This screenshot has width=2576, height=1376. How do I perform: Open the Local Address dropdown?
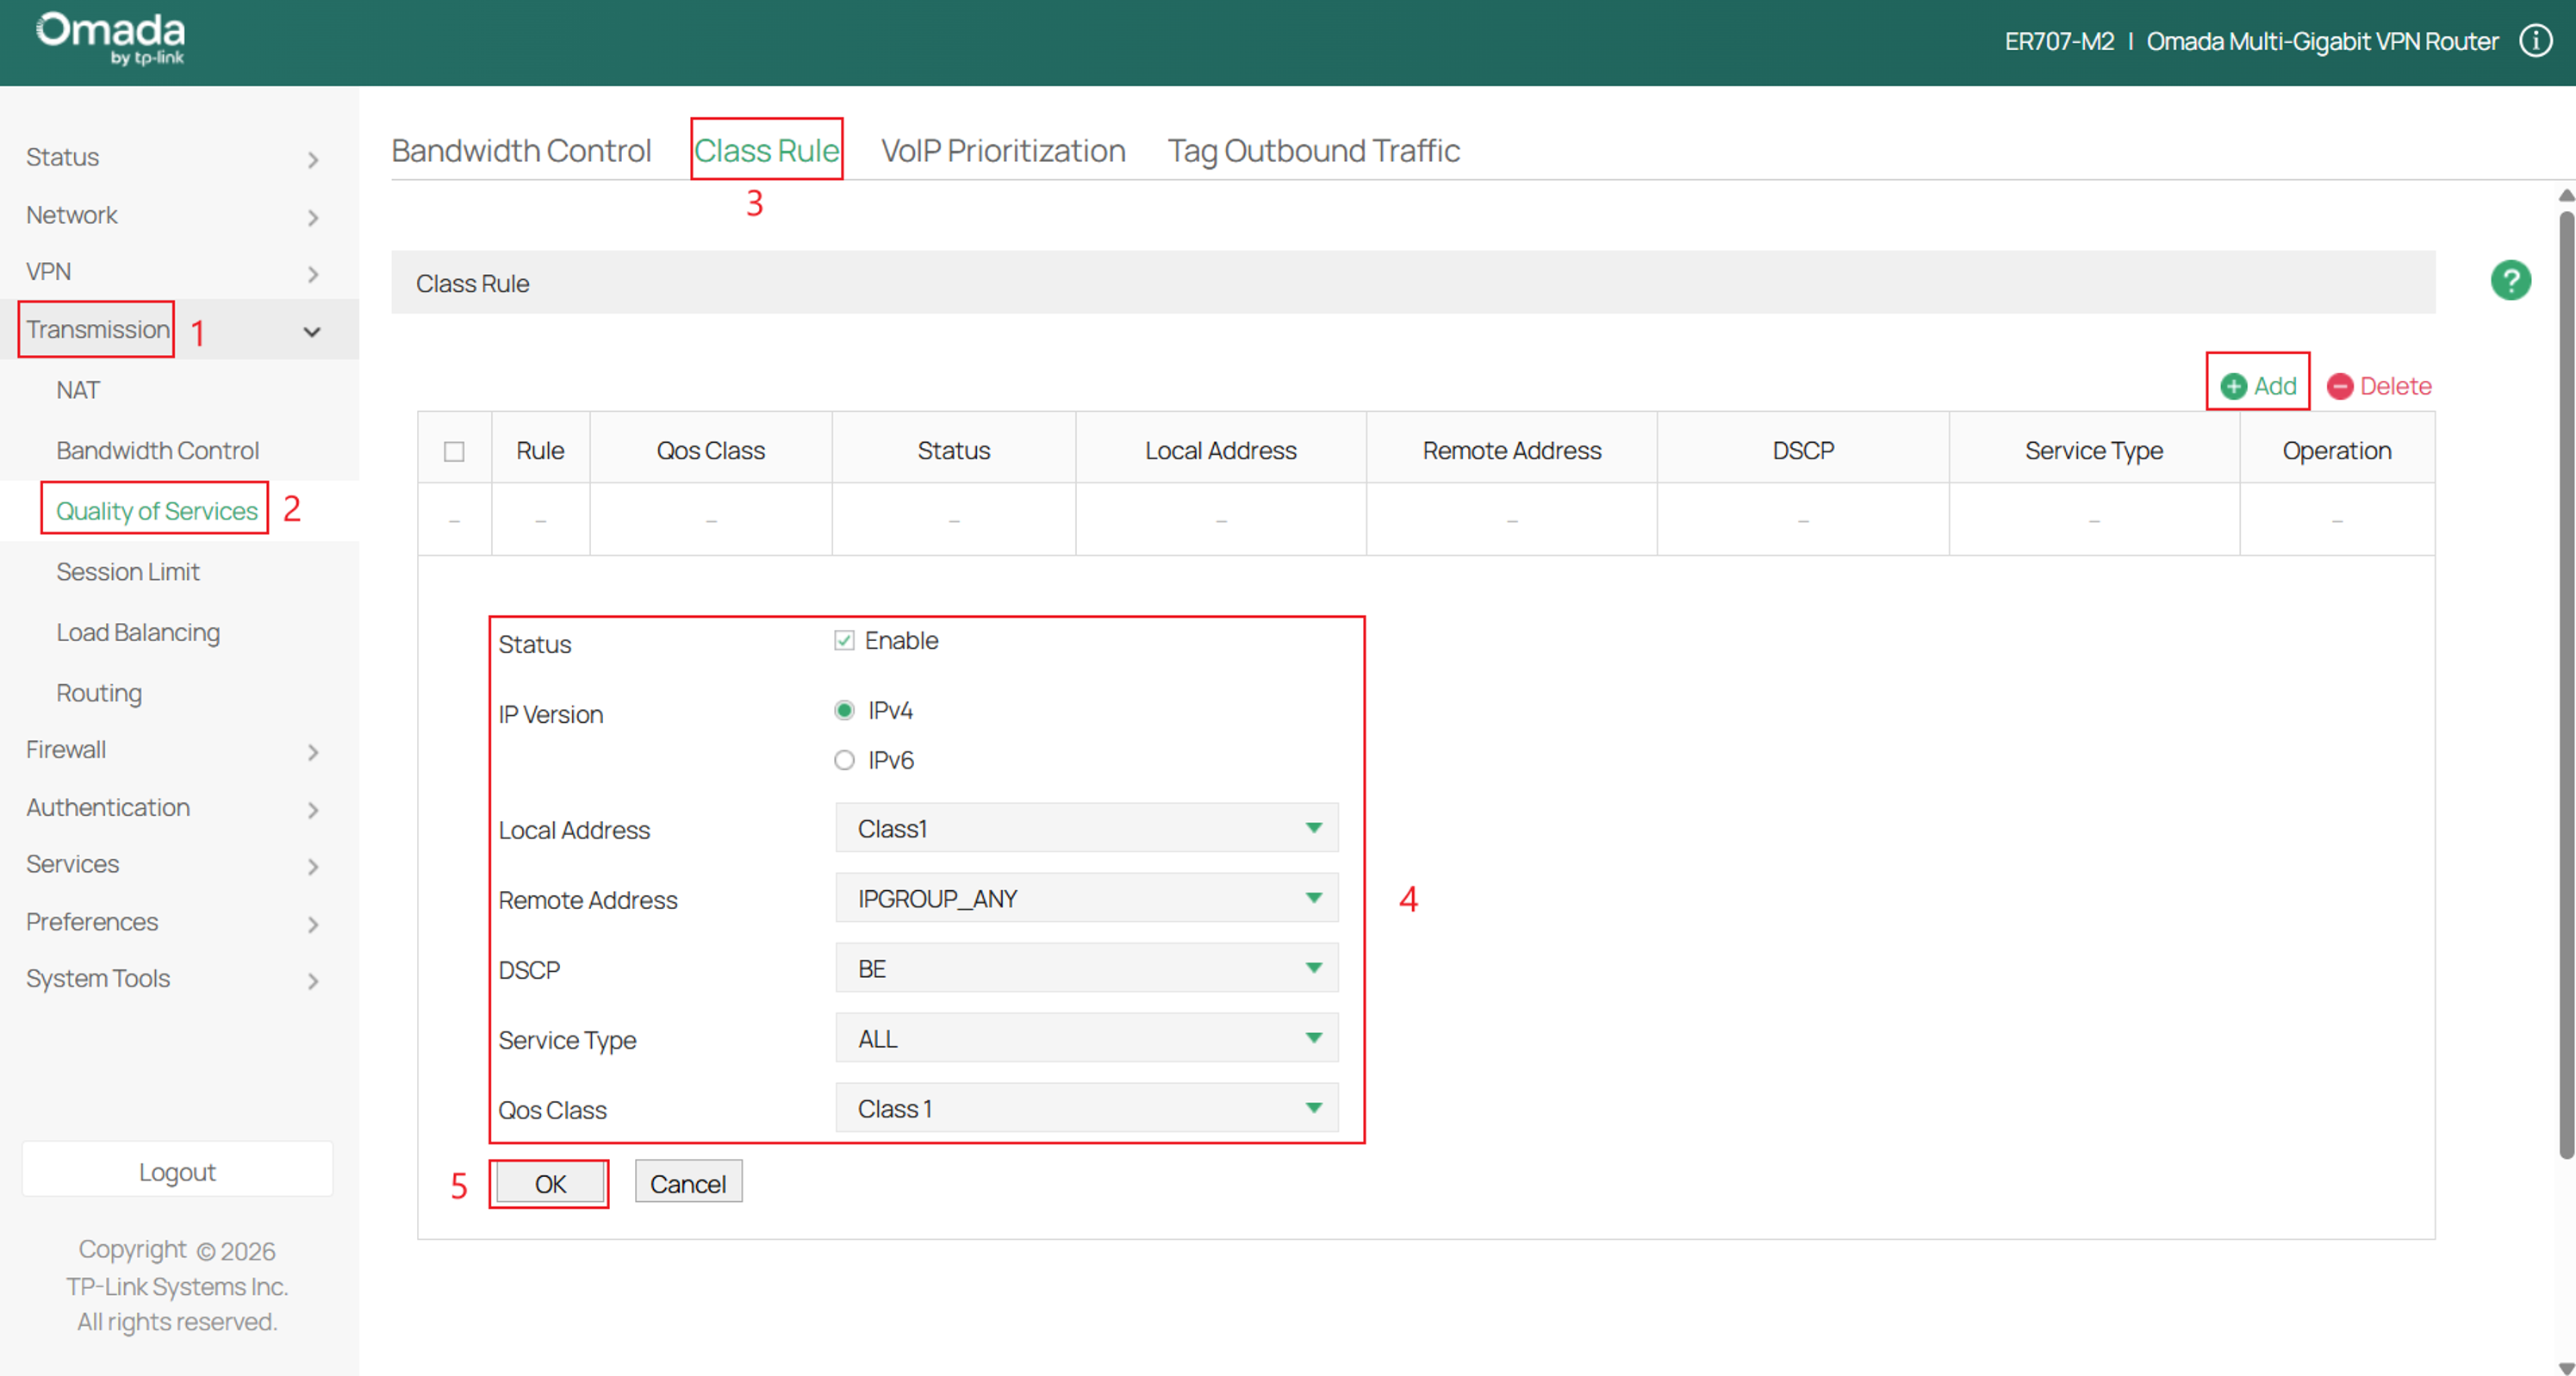[x=1086, y=828]
